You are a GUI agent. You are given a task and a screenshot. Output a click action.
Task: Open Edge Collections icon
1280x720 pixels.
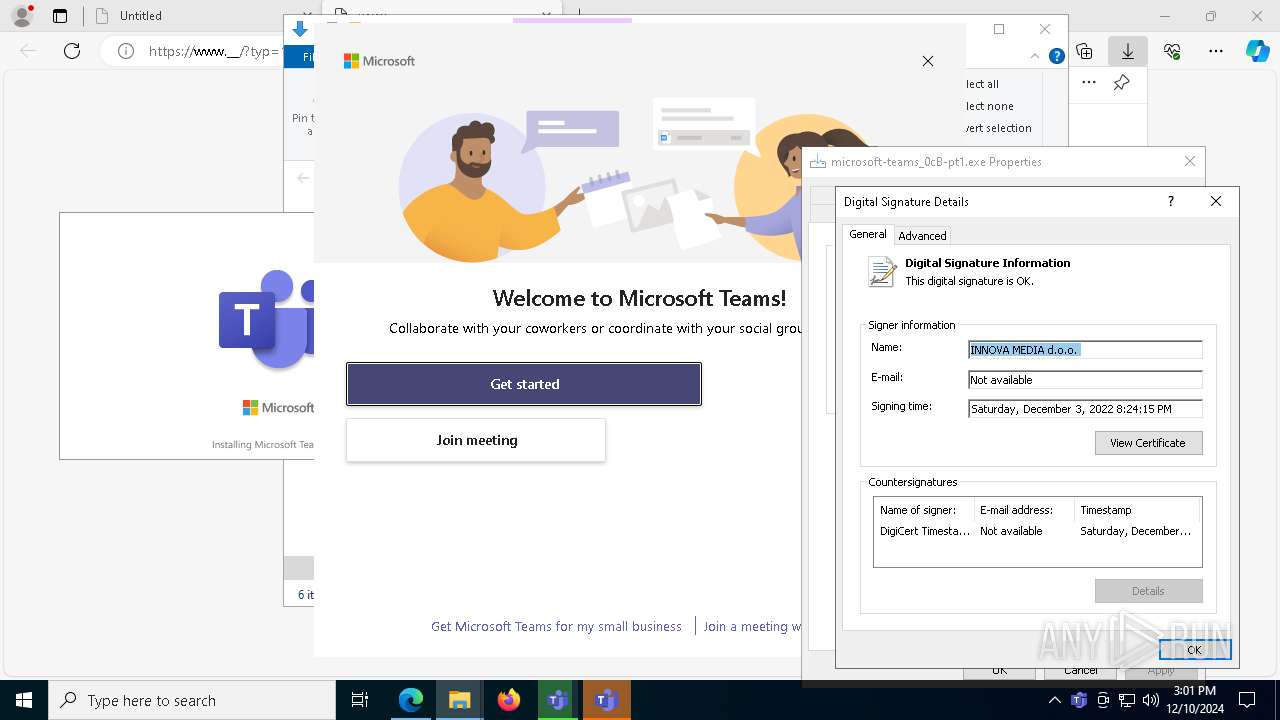coord(1084,51)
